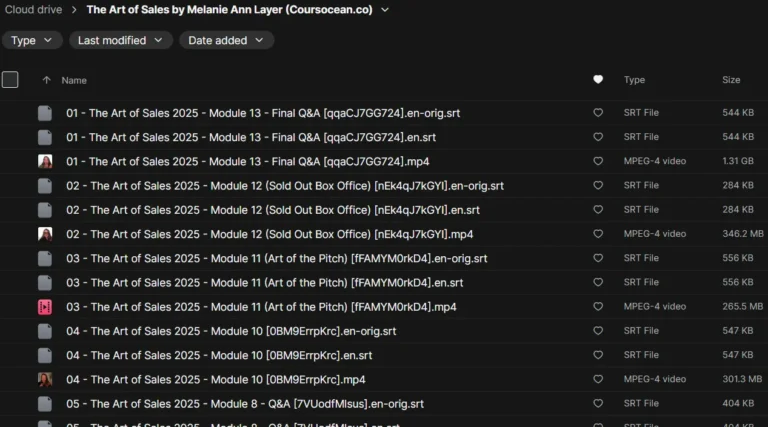Open the Type filter dropdown
The width and height of the screenshot is (768, 427).
32,40
